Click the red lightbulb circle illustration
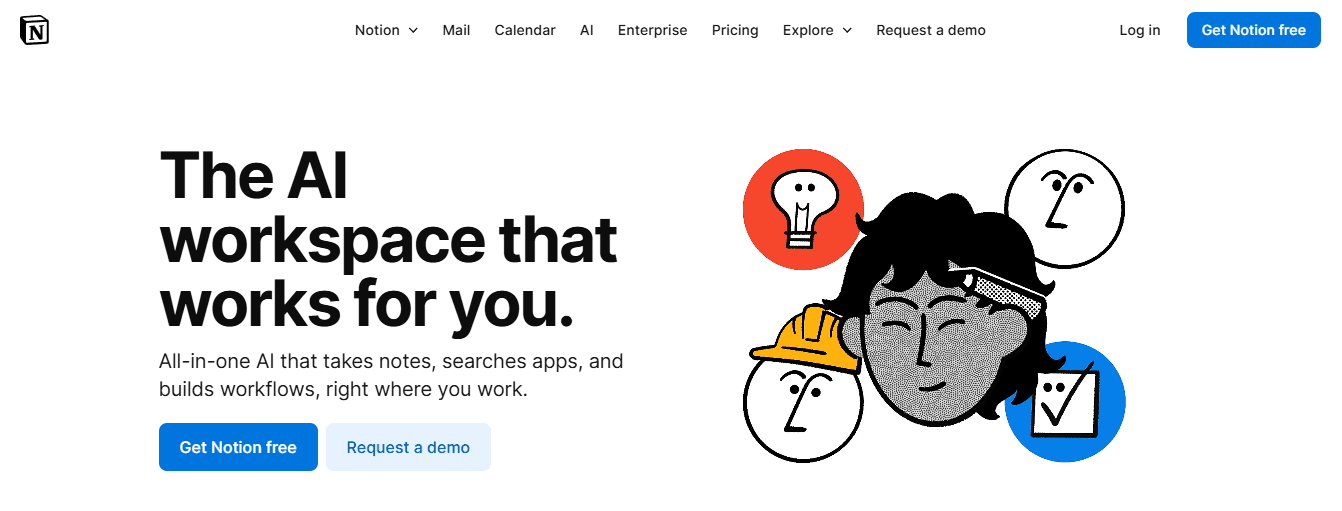 (x=803, y=210)
